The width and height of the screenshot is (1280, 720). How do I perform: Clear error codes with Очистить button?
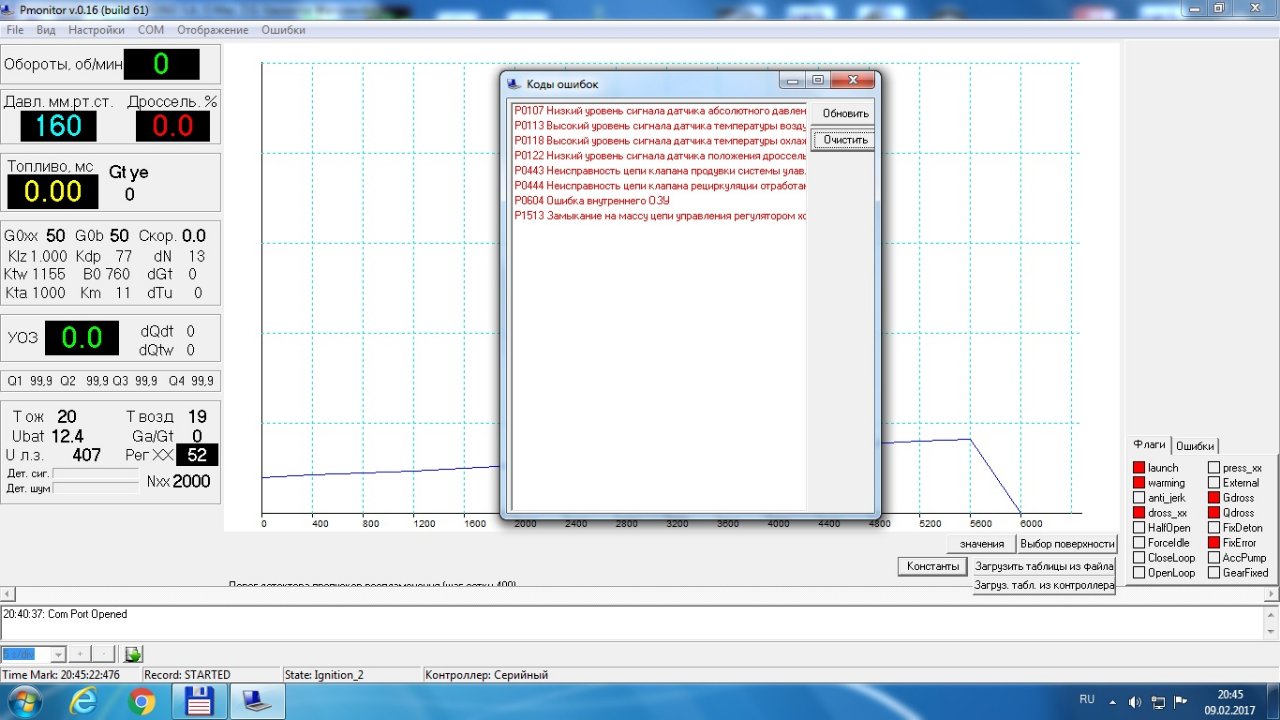[x=845, y=140]
